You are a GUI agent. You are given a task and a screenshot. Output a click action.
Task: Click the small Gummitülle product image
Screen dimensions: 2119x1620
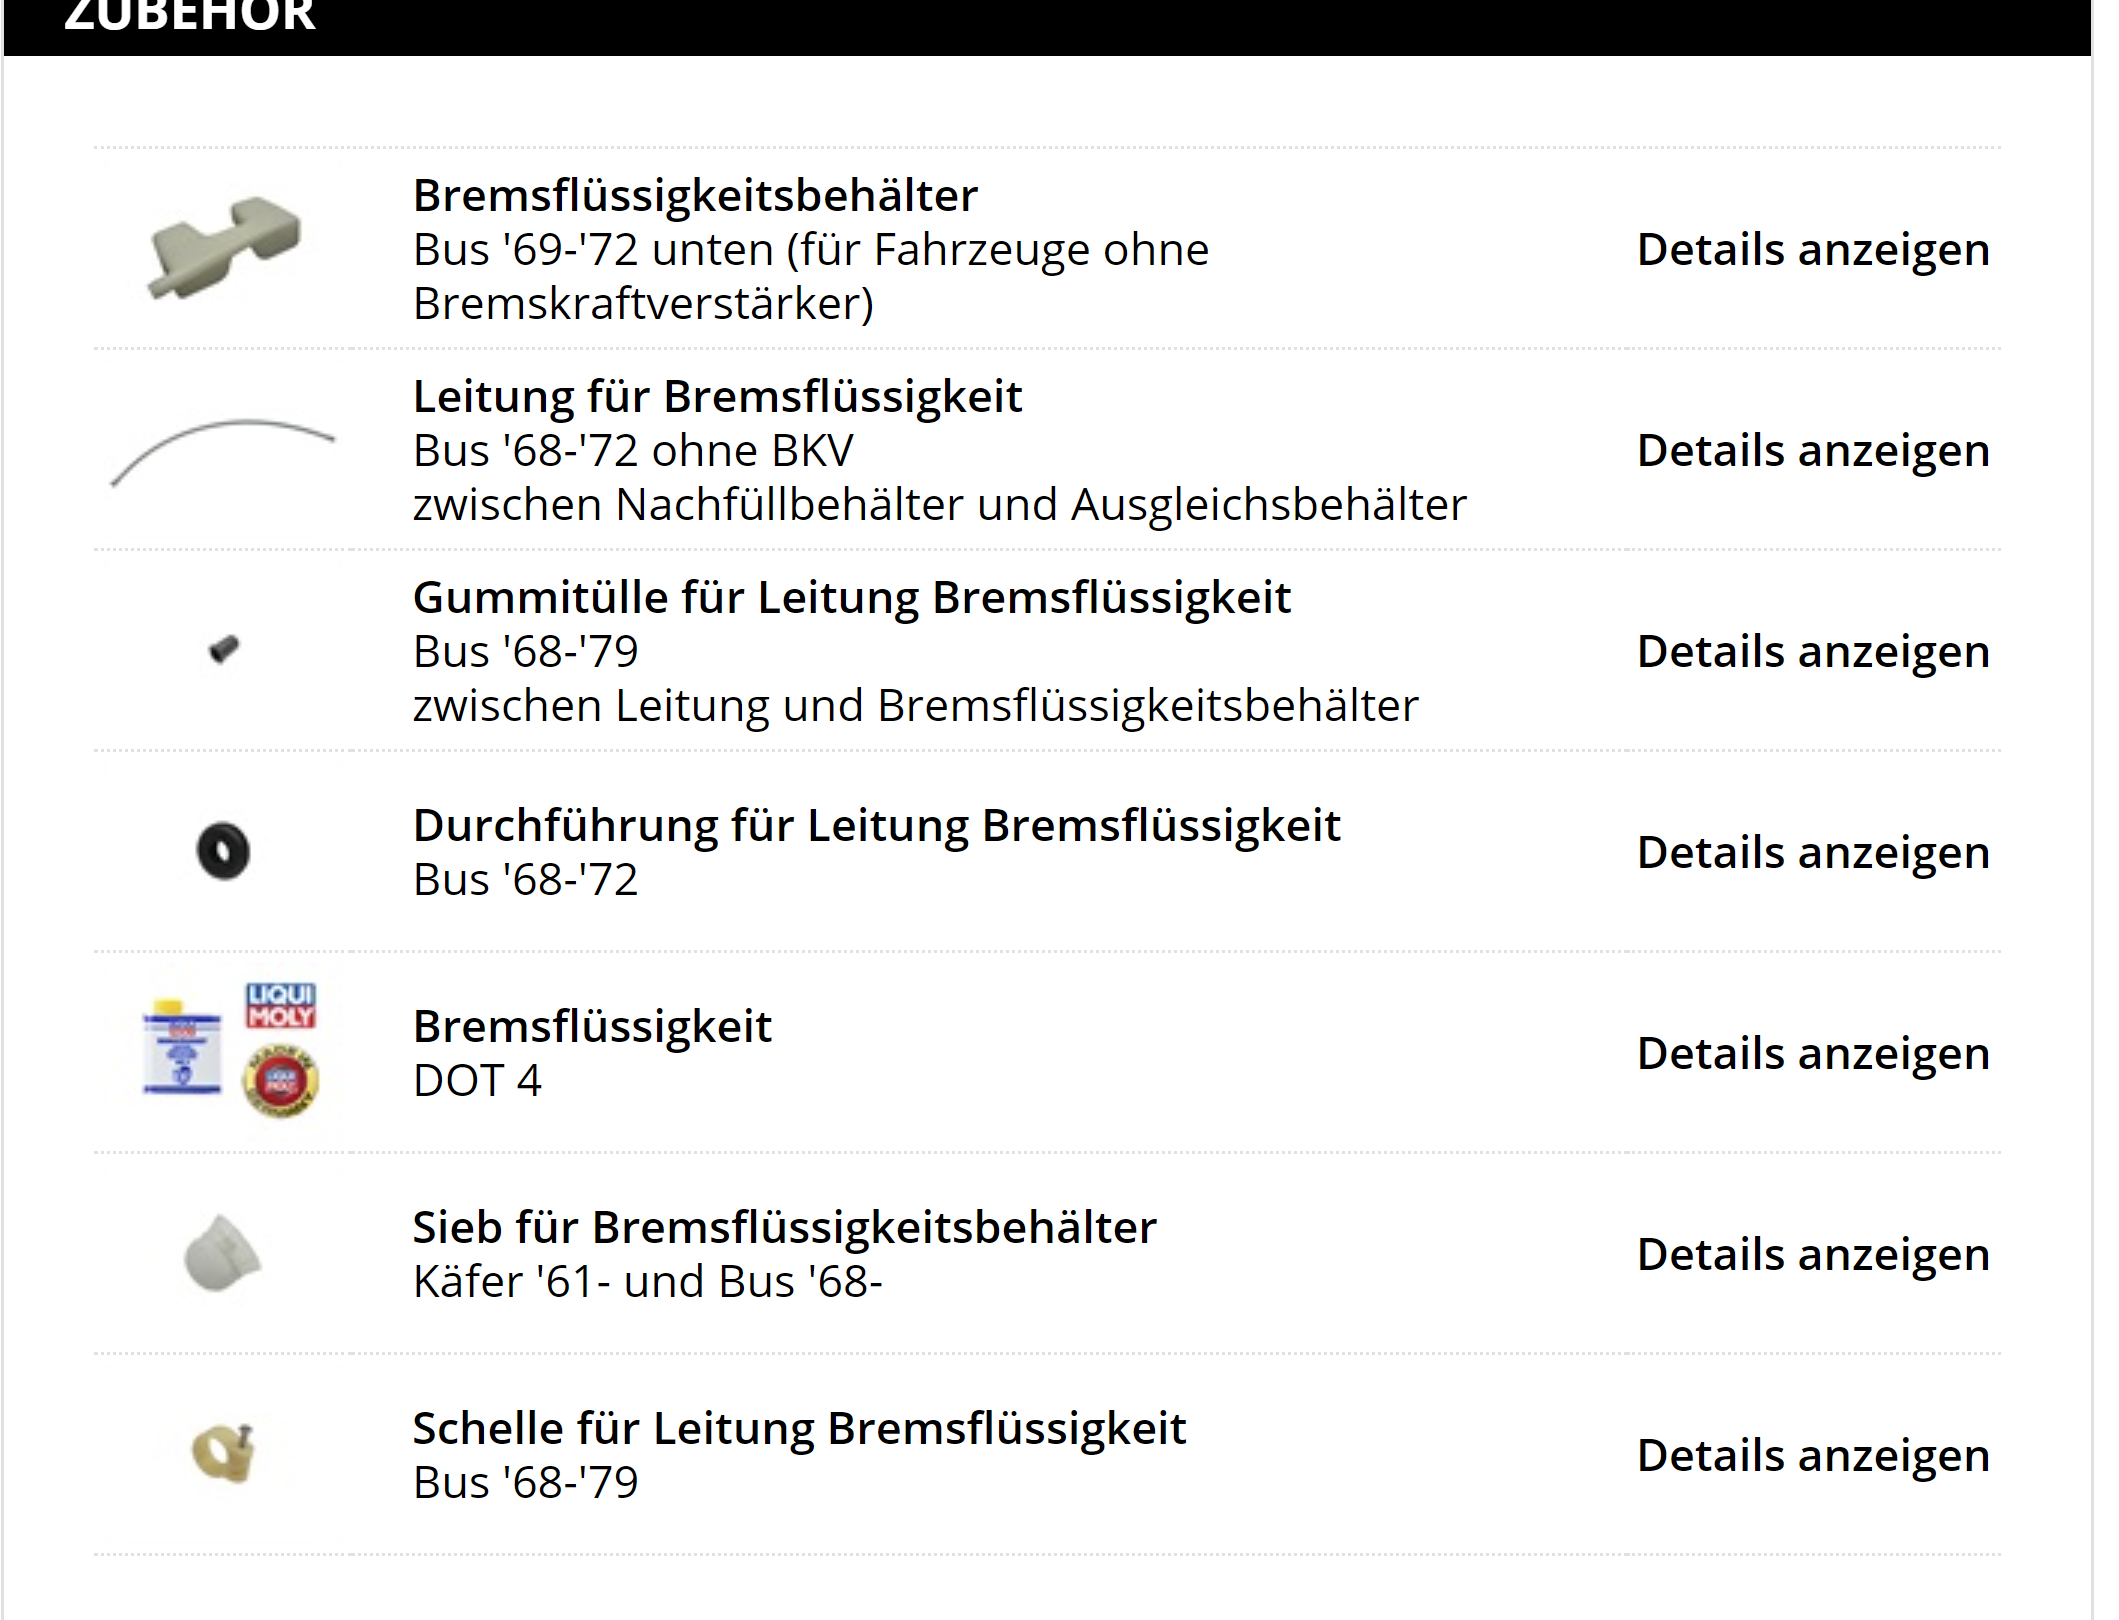coord(224,649)
